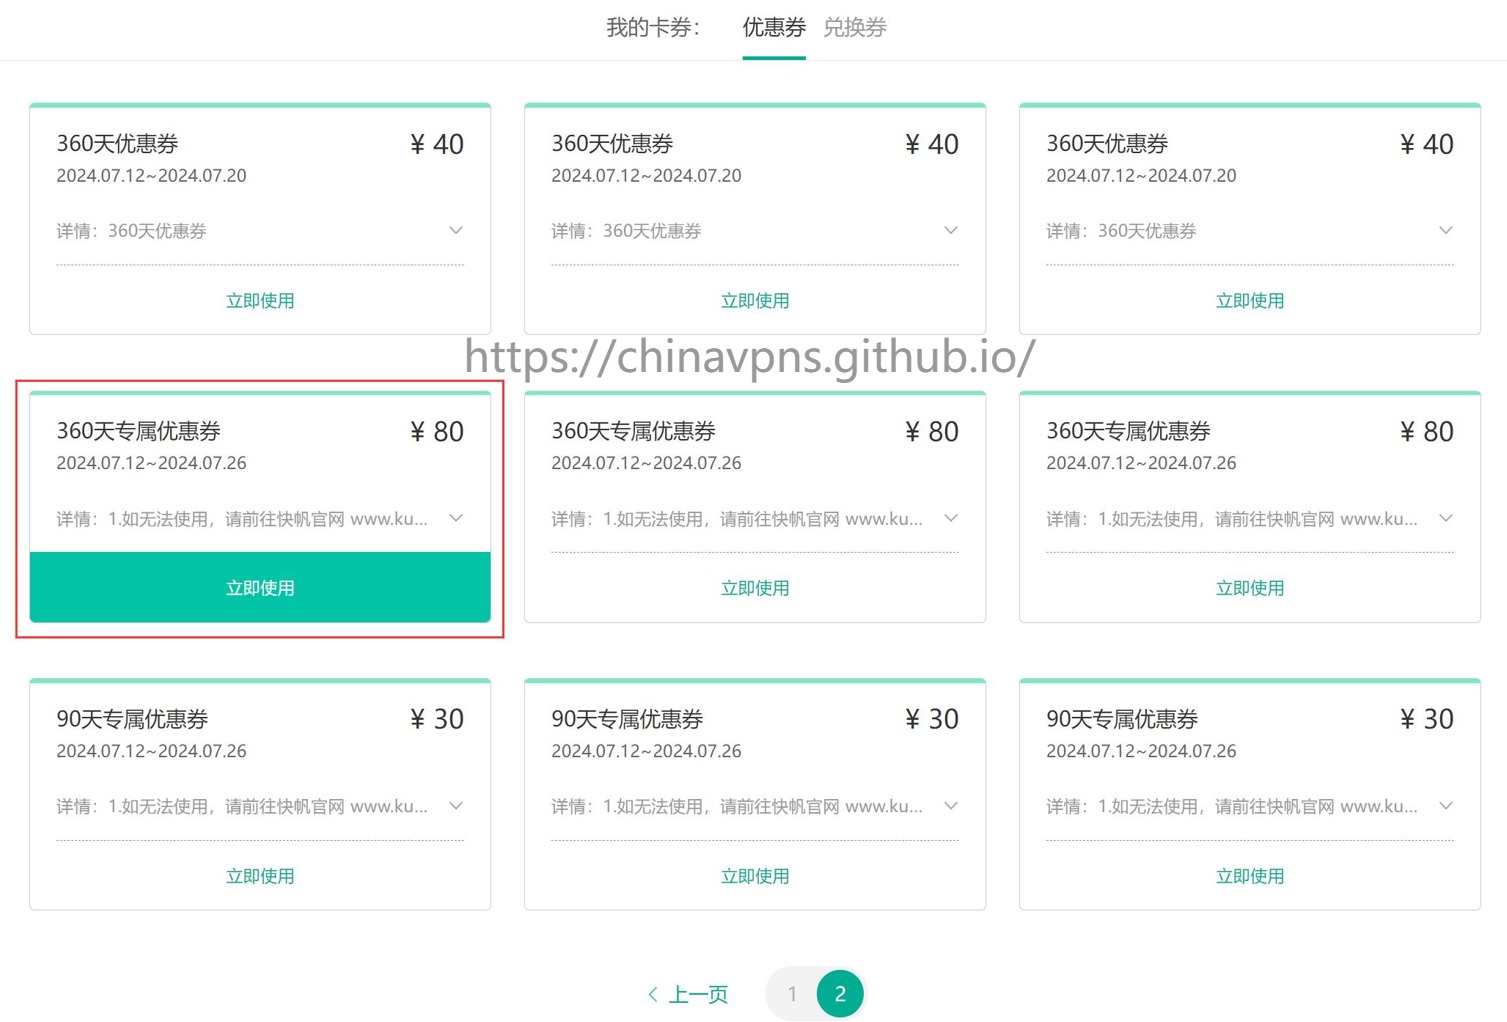The height and width of the screenshot is (1022, 1507).
Task: Use the third ¥40 360天优惠券 coupon
Action: (1250, 301)
